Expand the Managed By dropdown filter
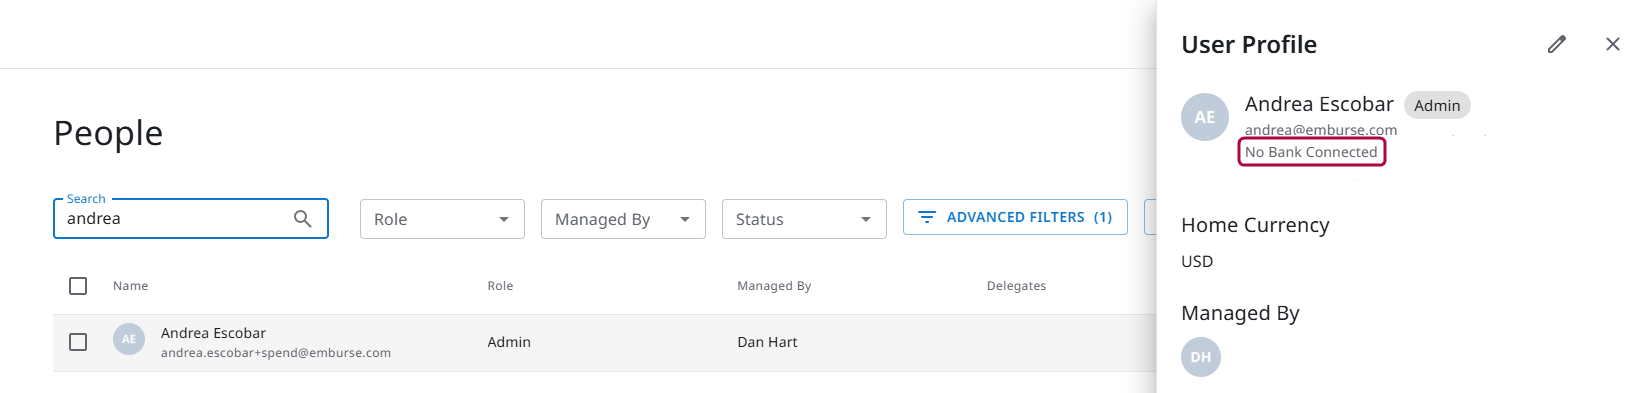The image size is (1652, 393). [623, 219]
